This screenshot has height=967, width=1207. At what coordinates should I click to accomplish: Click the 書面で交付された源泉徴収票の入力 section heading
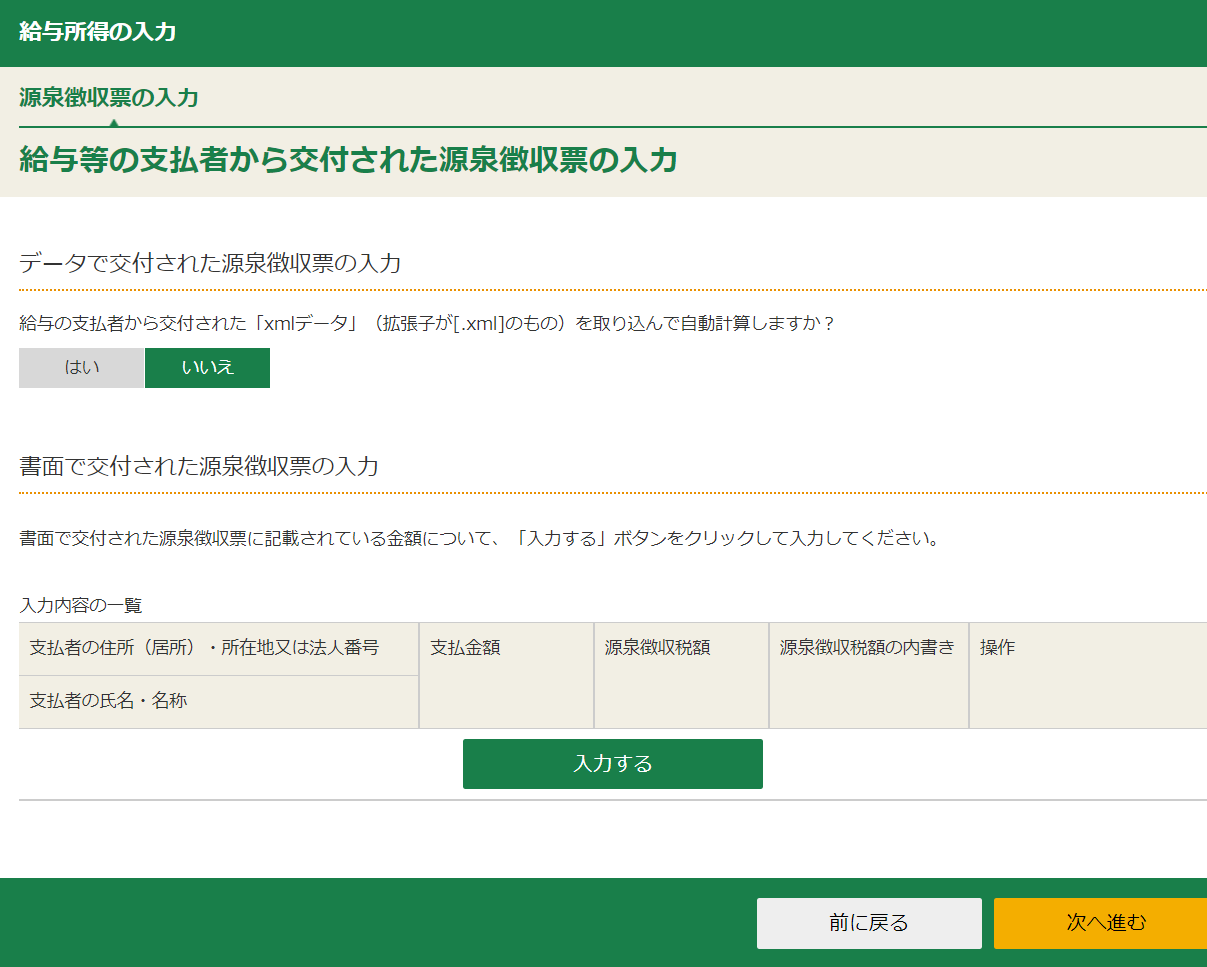[x=198, y=466]
